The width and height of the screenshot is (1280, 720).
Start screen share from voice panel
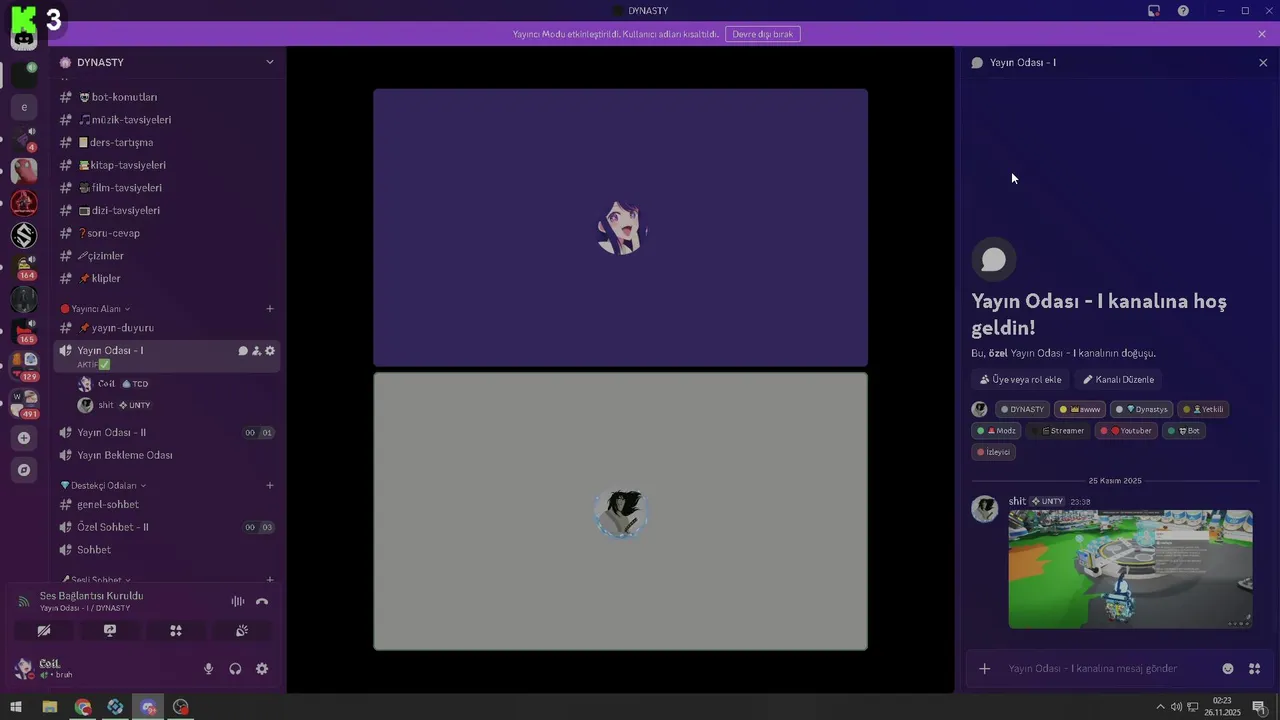(110, 631)
